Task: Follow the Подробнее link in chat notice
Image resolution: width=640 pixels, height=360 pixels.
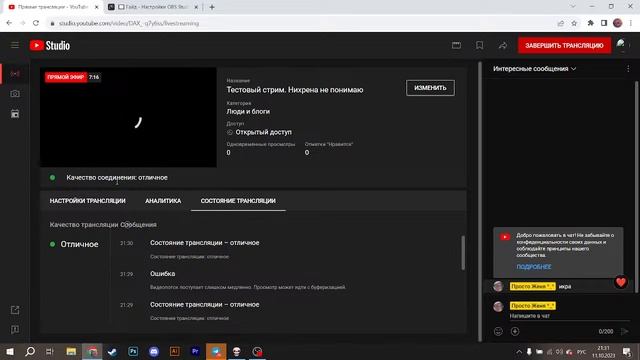Action: coord(534,267)
